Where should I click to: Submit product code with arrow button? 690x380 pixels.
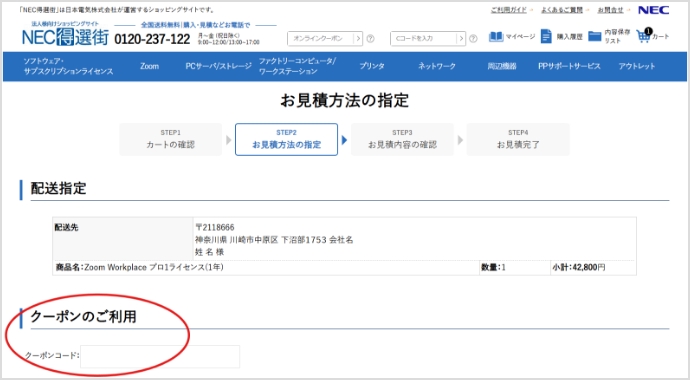[461, 39]
